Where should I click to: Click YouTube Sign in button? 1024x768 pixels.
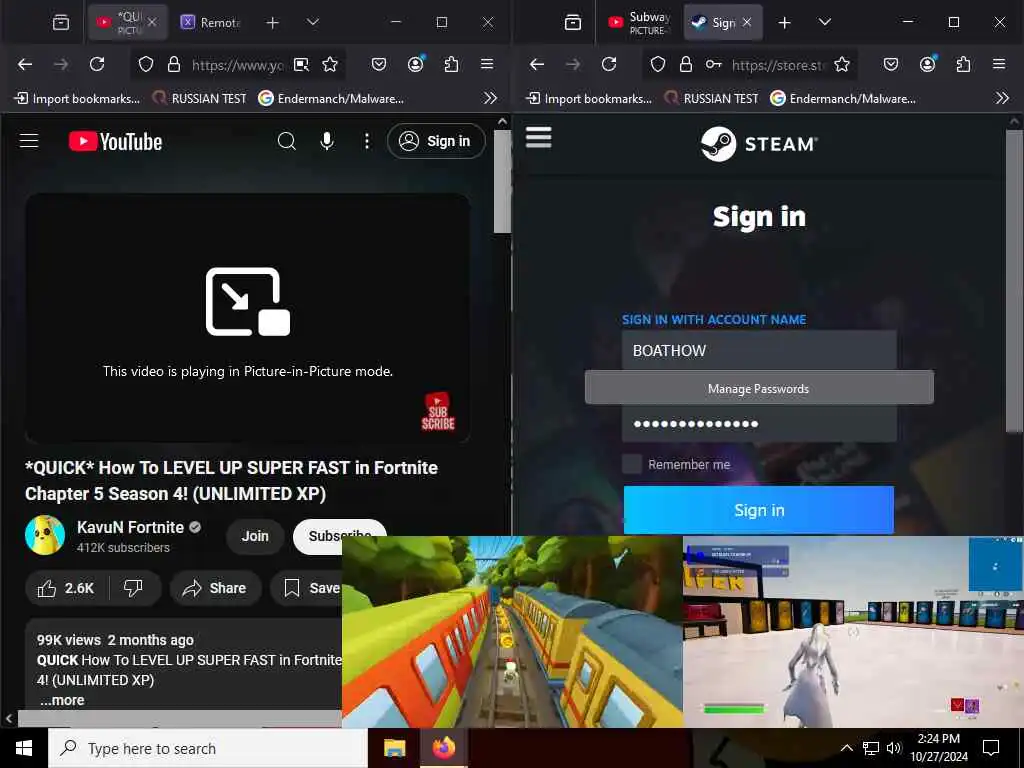[436, 141]
